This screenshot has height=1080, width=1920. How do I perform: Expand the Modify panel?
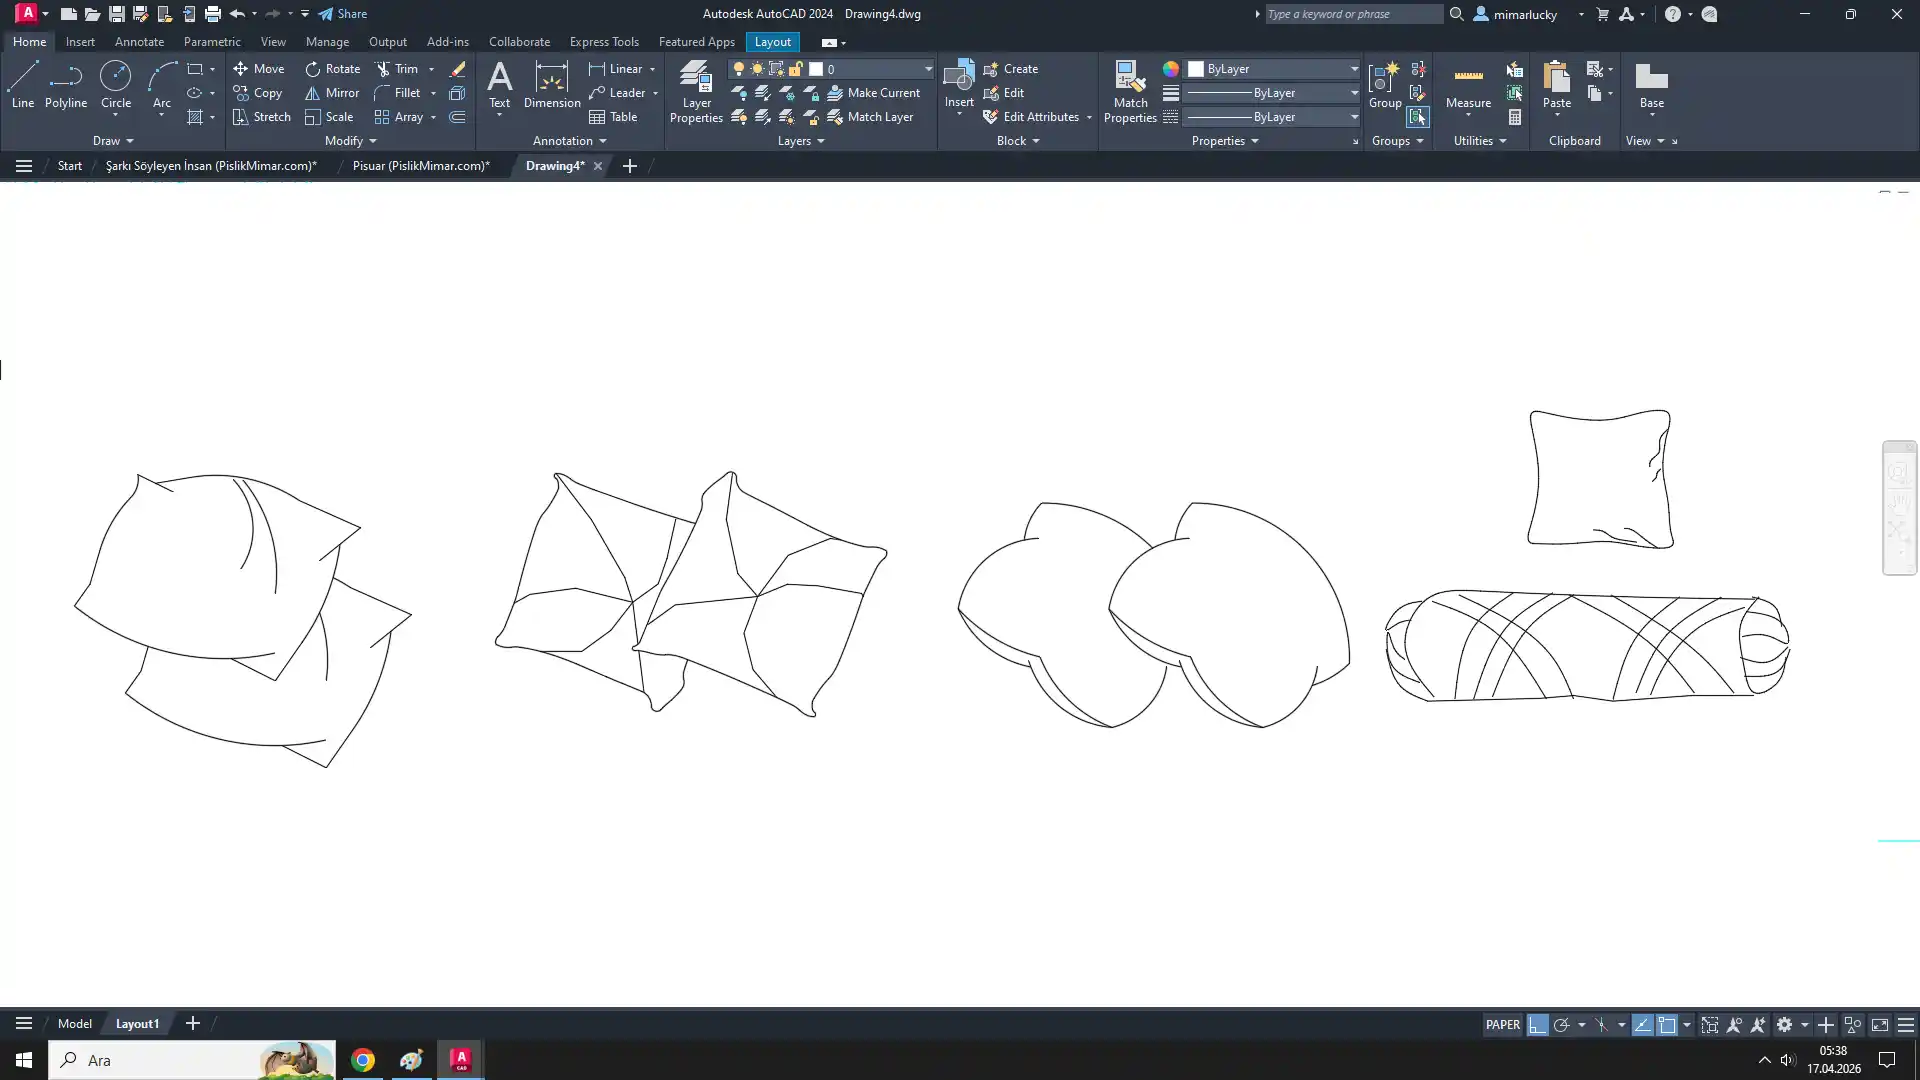[350, 141]
